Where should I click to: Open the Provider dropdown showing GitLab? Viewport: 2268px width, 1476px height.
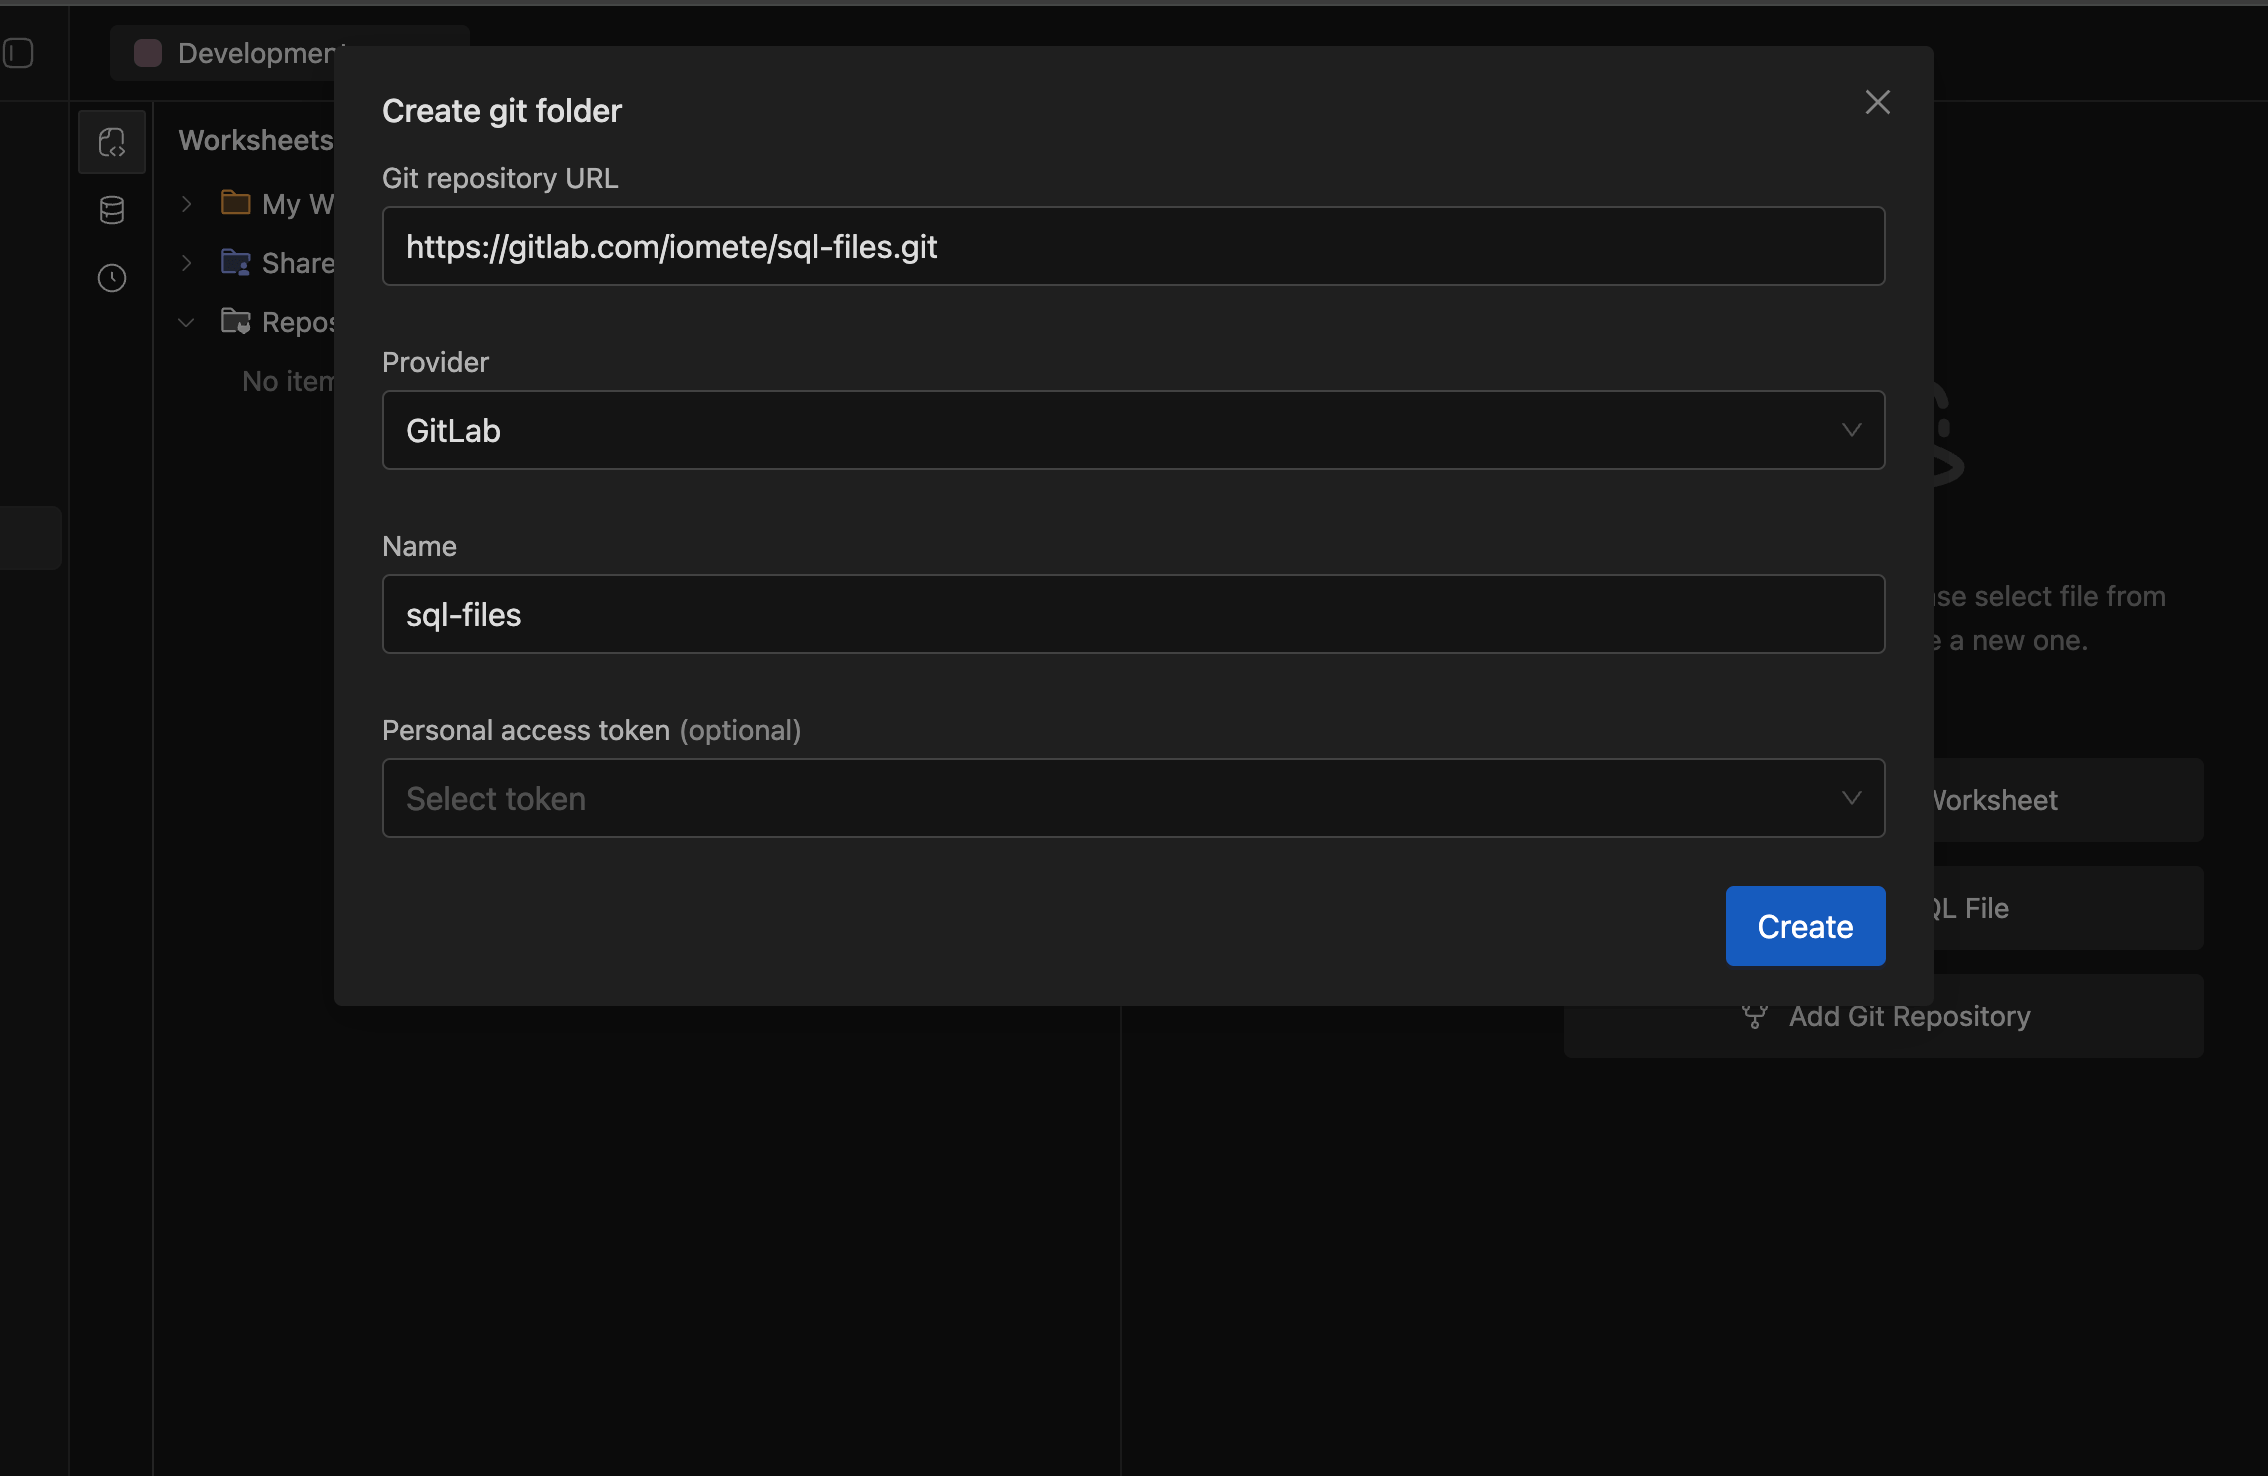[x=1133, y=430]
